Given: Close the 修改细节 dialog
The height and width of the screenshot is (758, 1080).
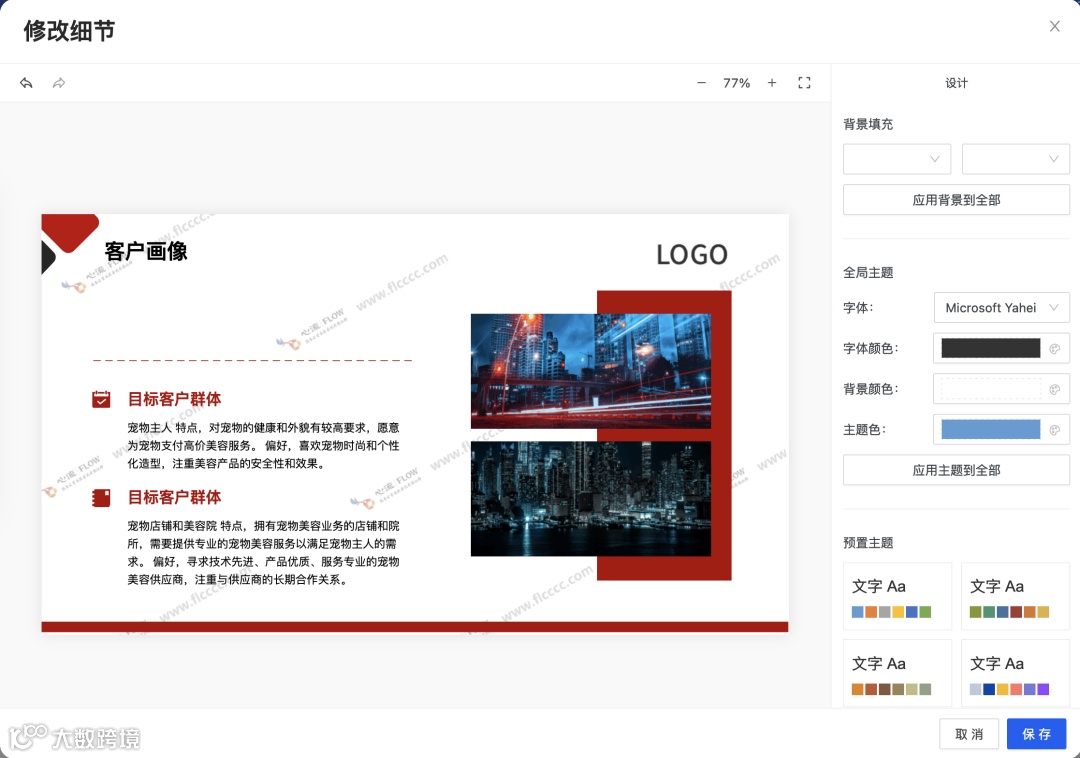Looking at the screenshot, I should click(x=1055, y=26).
